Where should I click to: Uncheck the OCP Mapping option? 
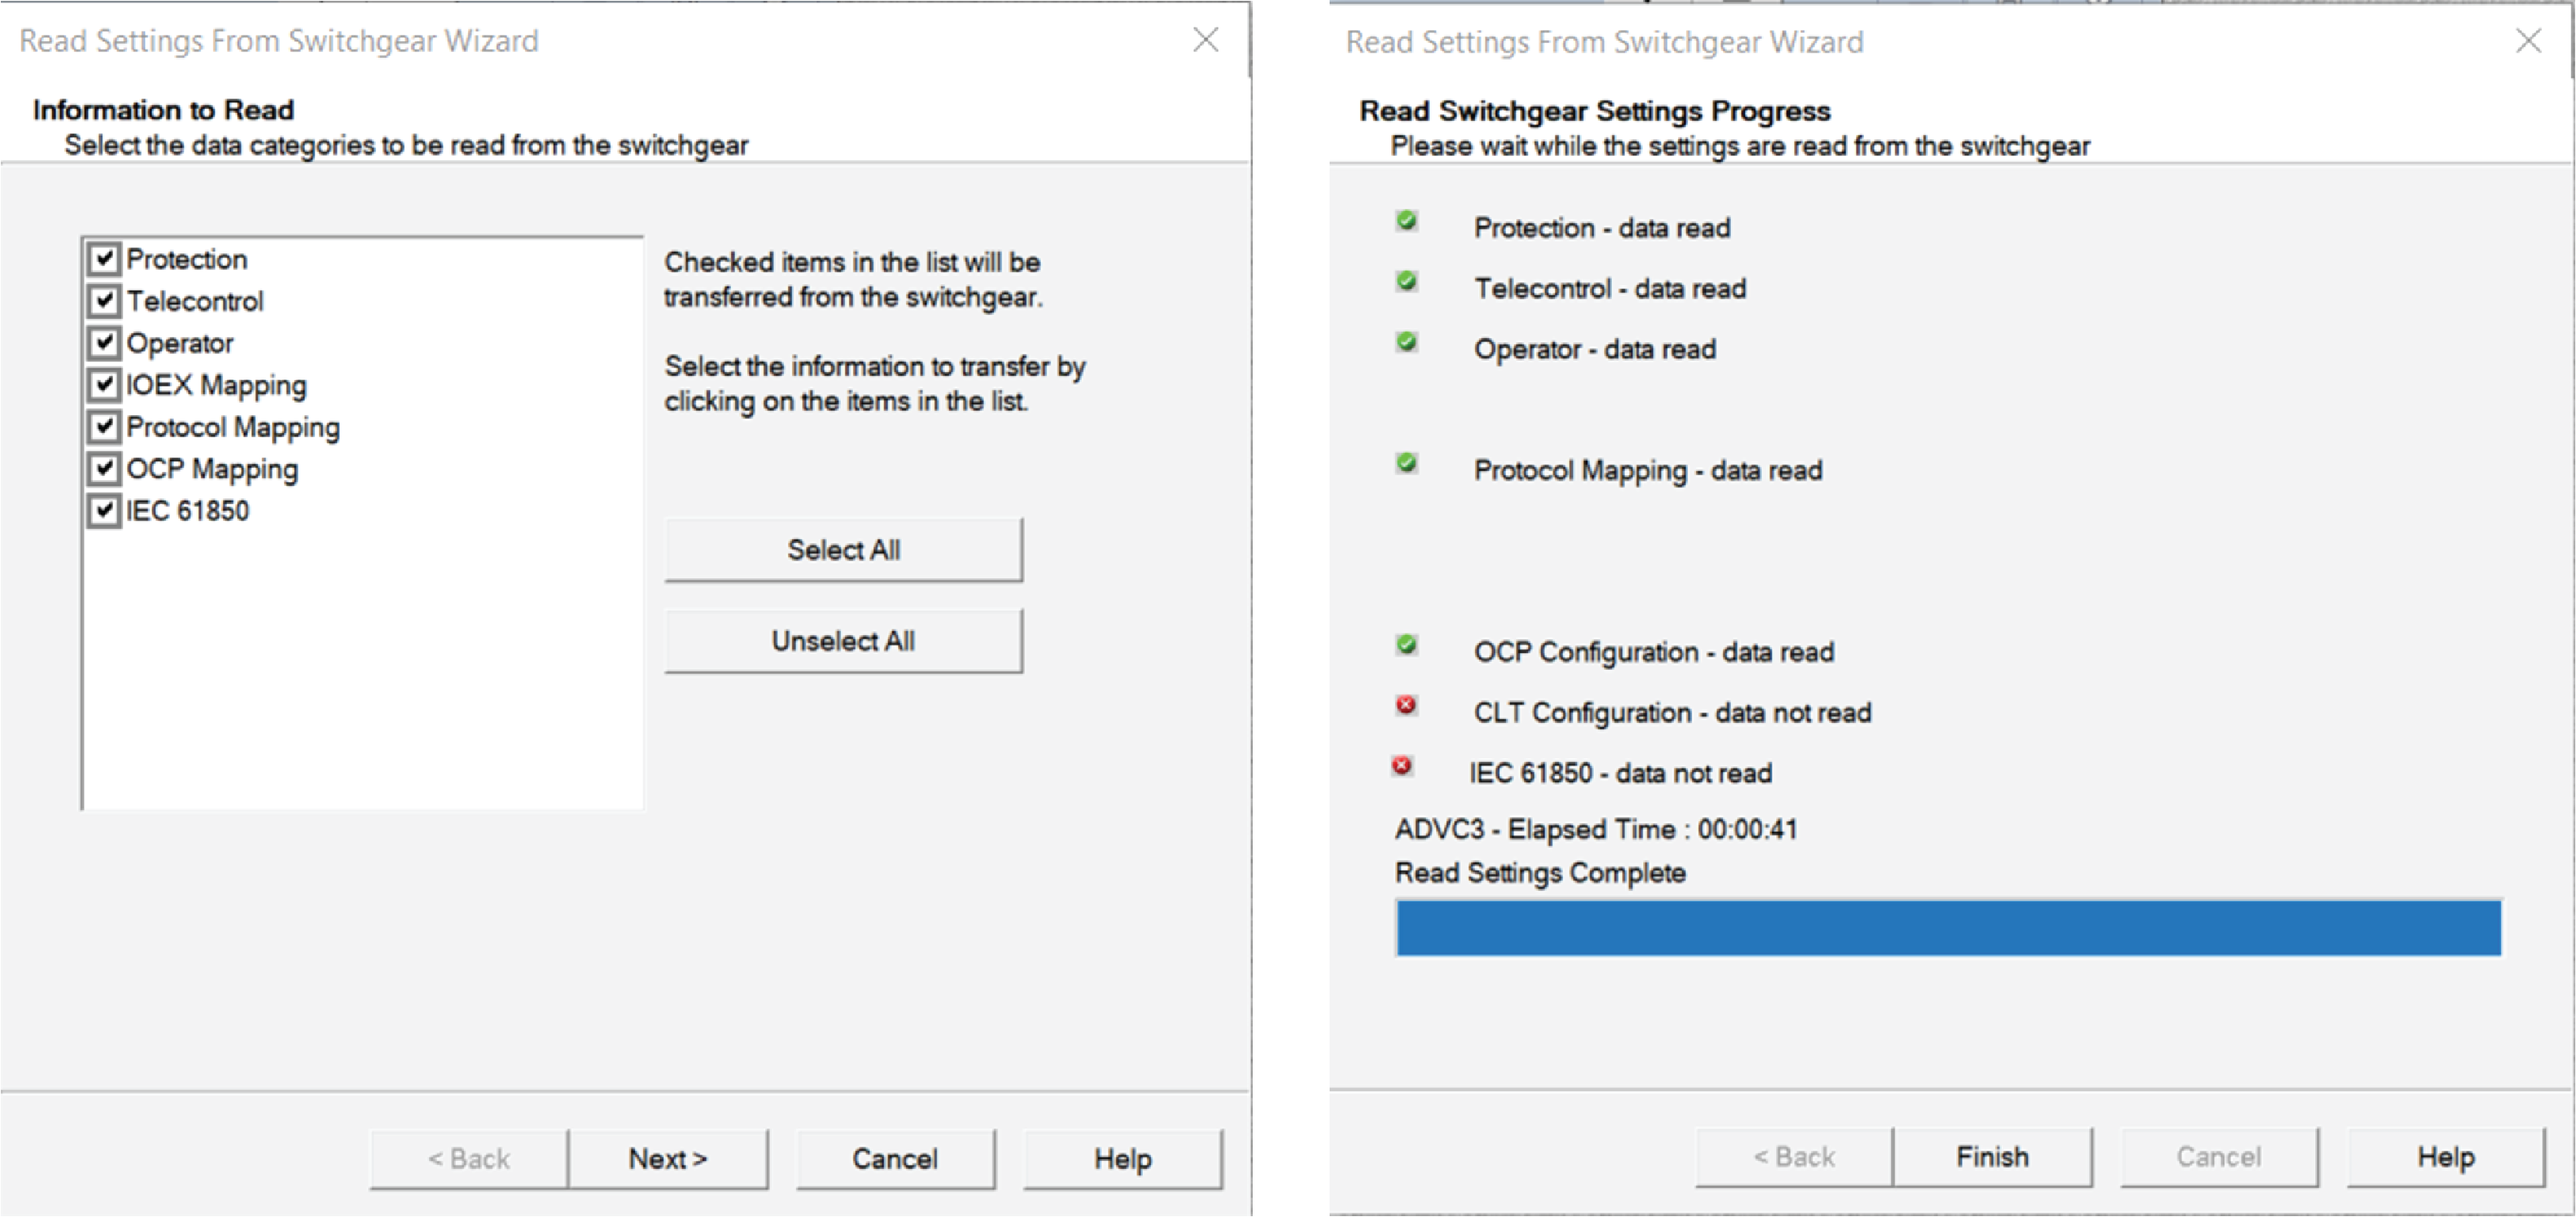coord(104,469)
